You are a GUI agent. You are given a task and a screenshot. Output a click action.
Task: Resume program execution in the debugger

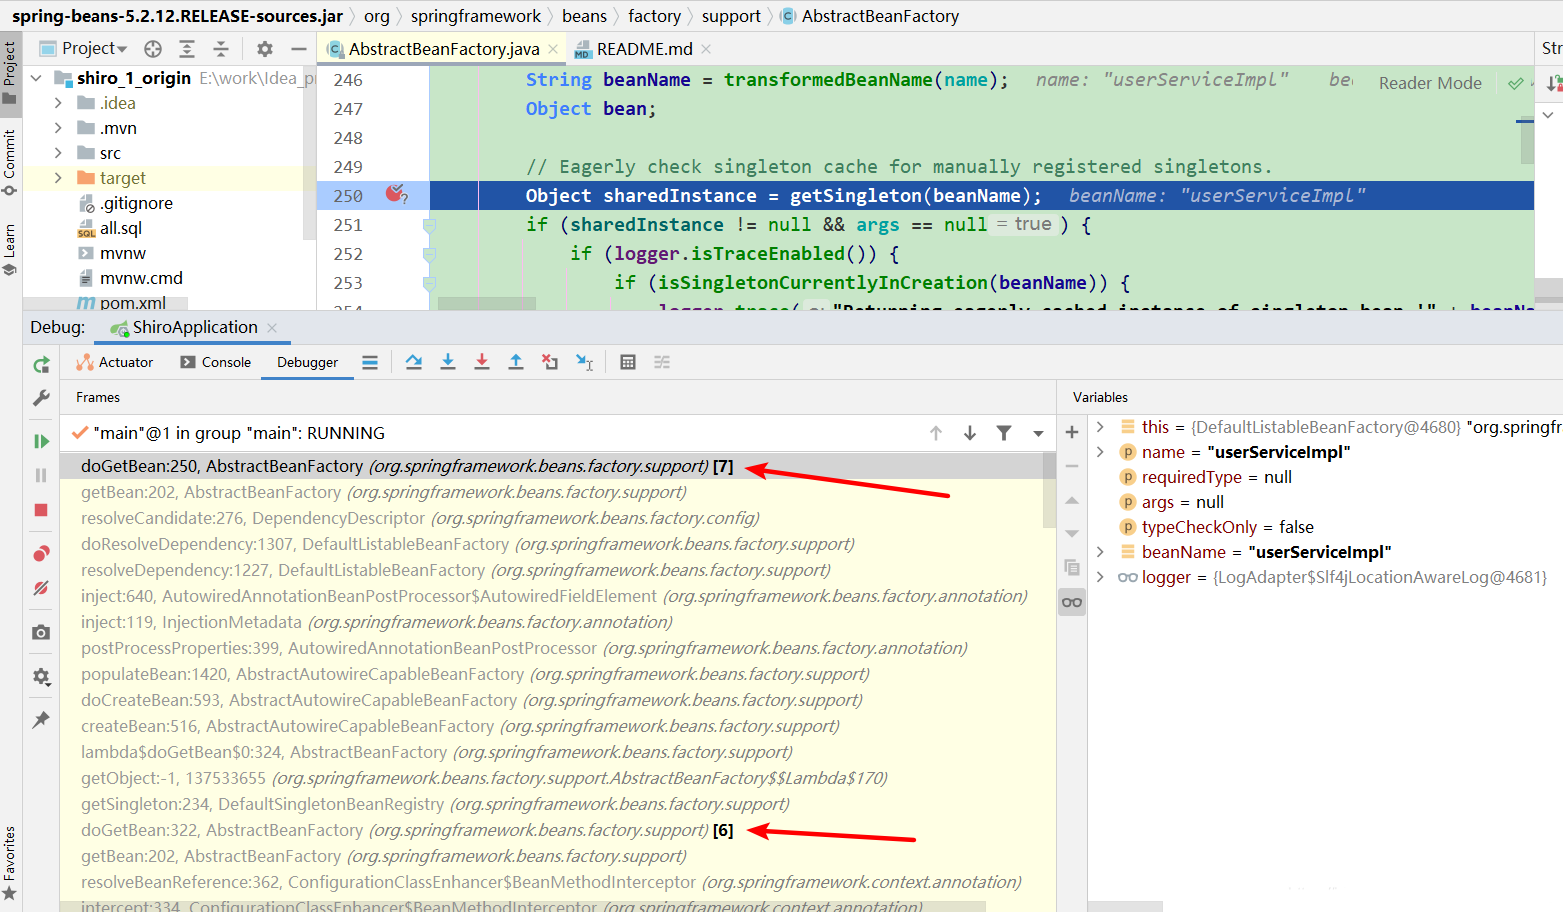tap(41, 441)
